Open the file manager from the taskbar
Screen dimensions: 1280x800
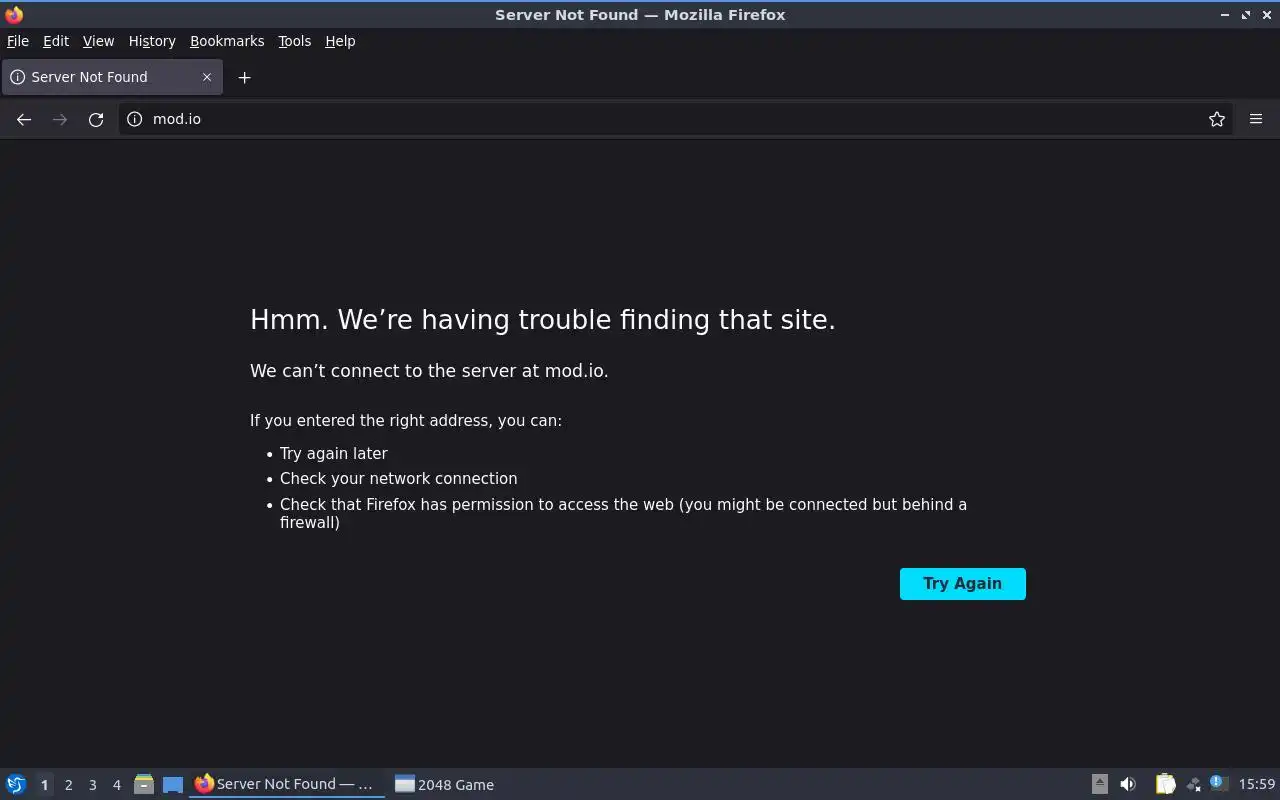pos(144,785)
